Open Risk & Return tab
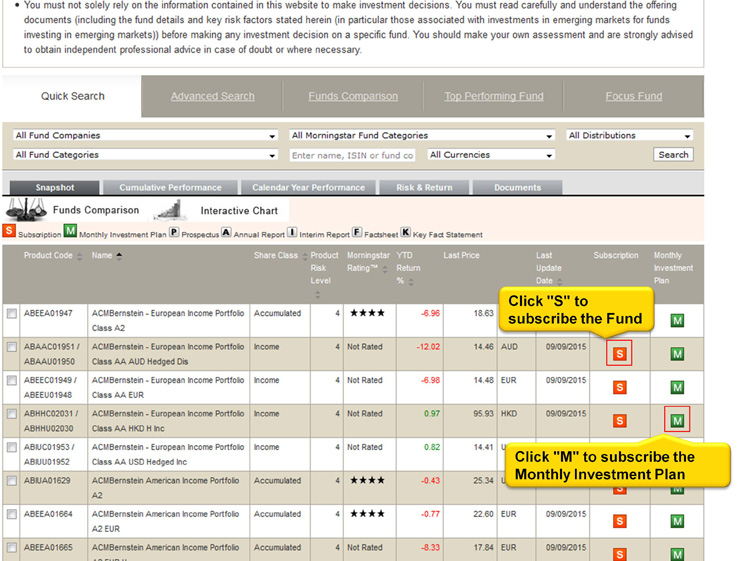748x561 pixels. [x=424, y=187]
